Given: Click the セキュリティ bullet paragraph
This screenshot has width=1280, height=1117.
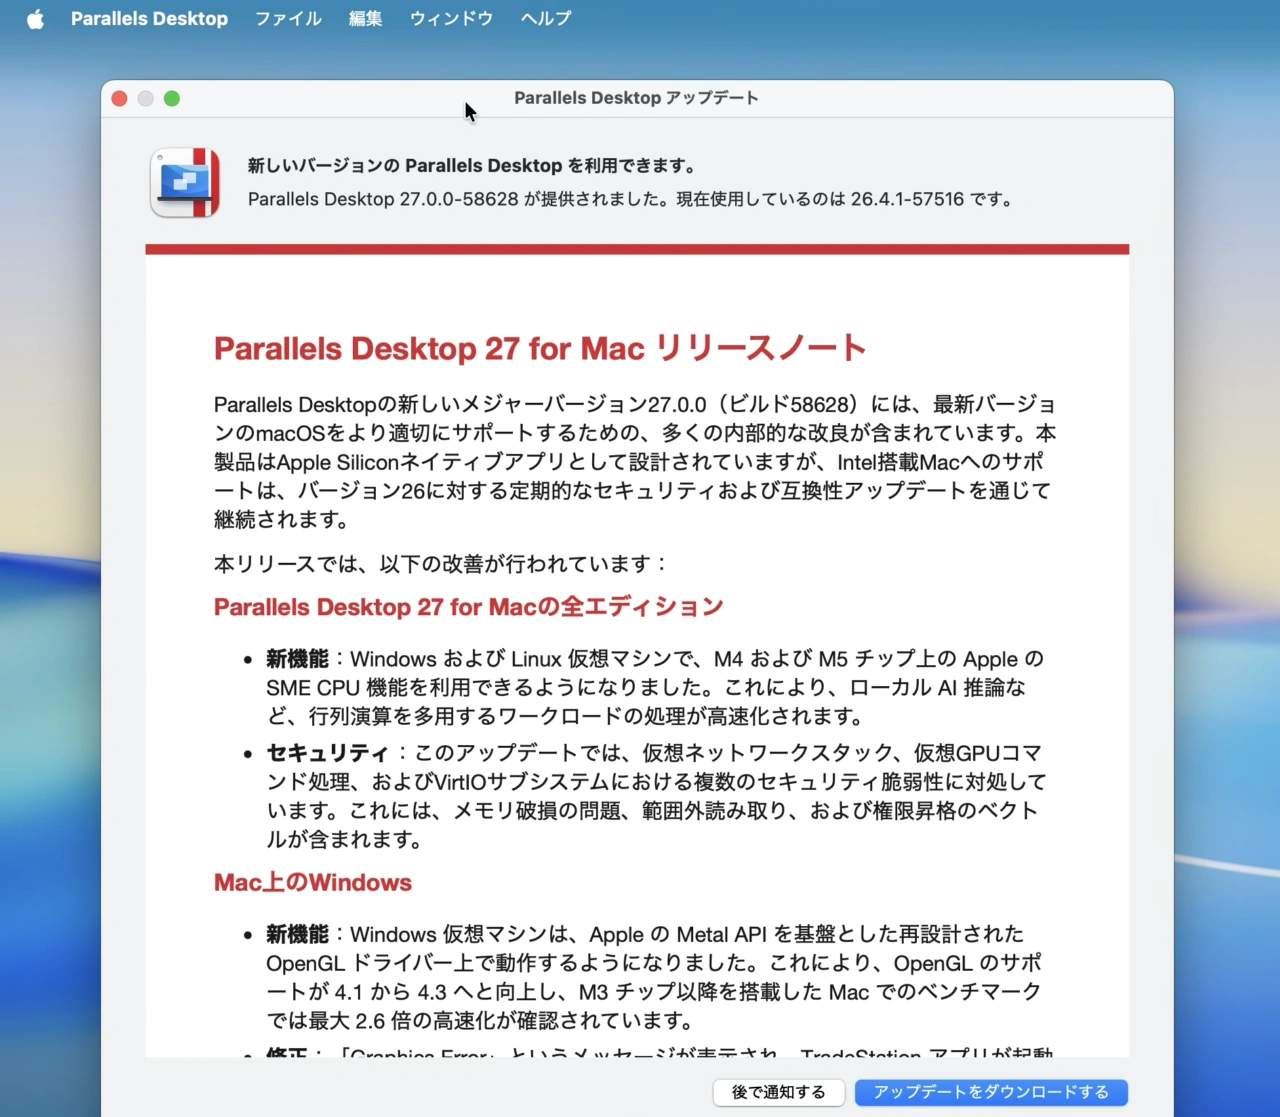Looking at the screenshot, I should point(656,796).
